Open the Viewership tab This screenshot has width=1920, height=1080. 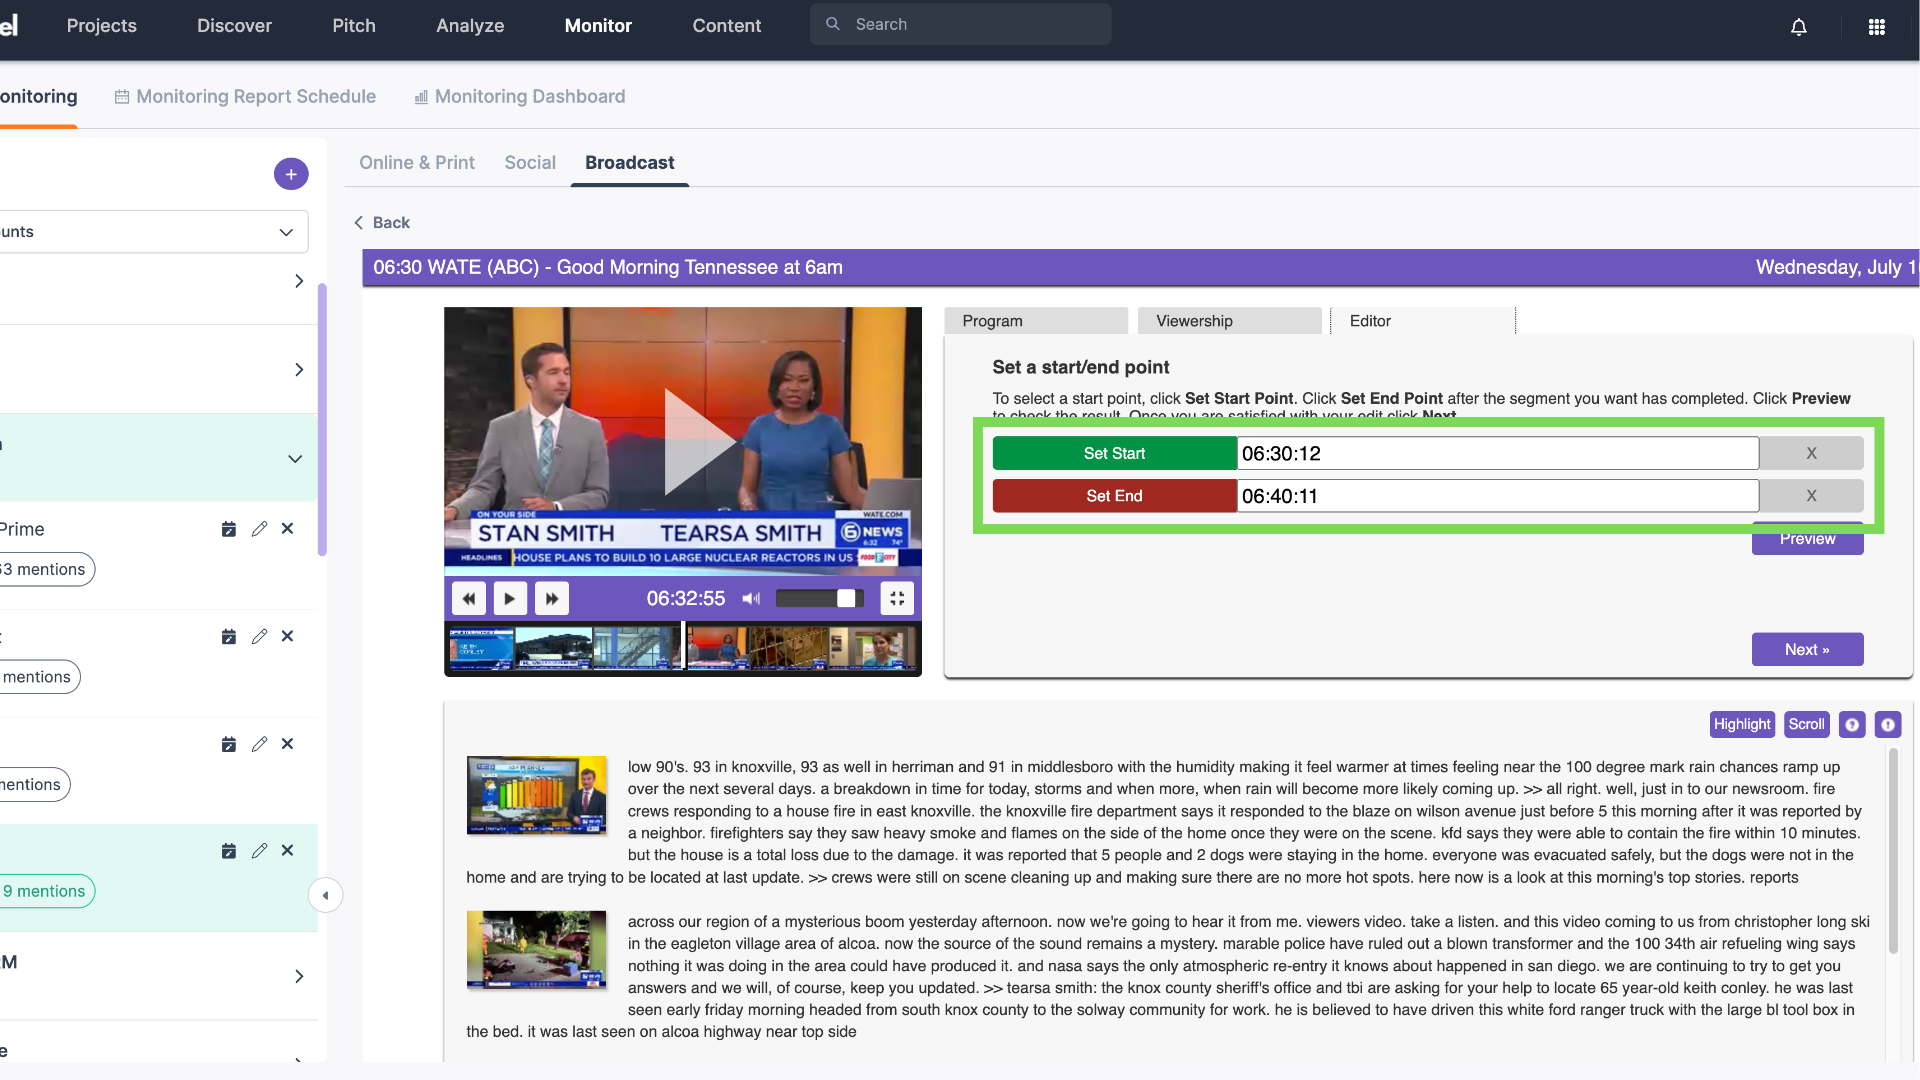point(1230,321)
